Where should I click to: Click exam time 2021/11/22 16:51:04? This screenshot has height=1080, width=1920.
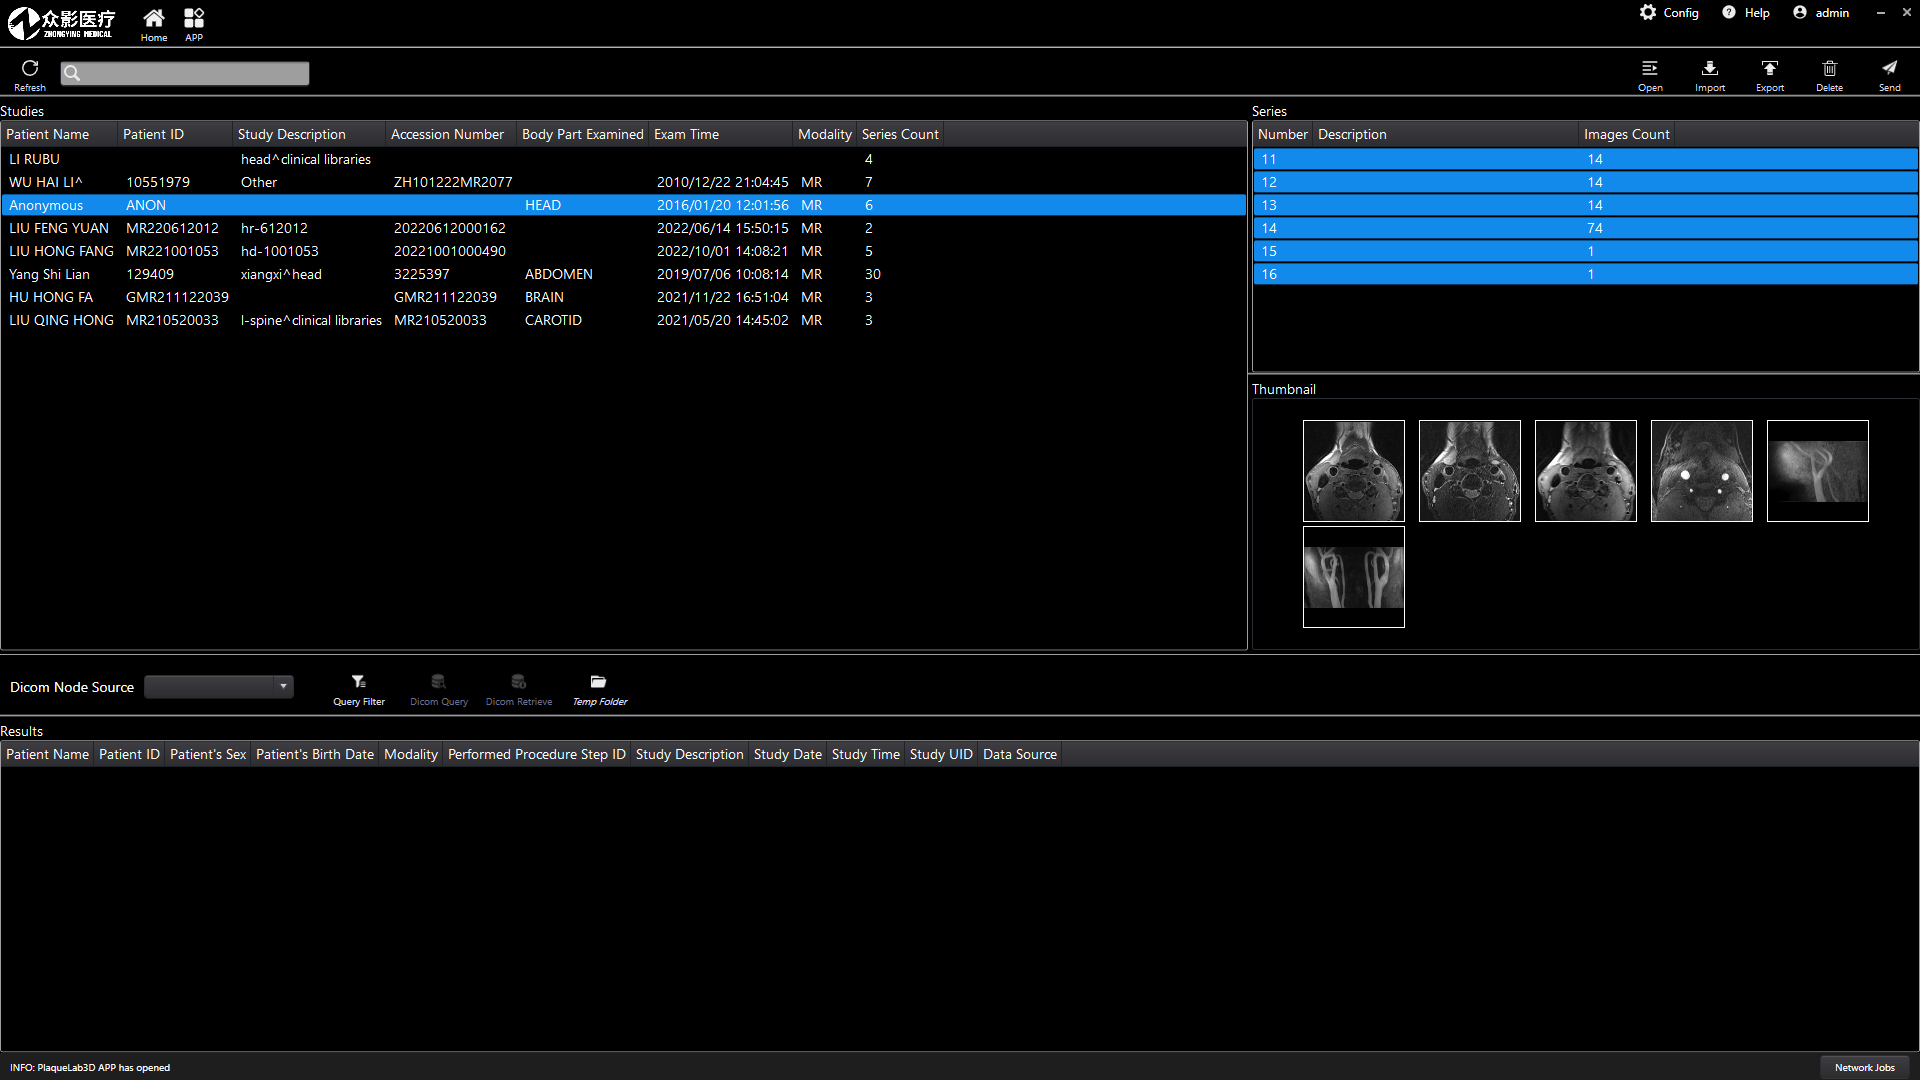pyautogui.click(x=723, y=297)
